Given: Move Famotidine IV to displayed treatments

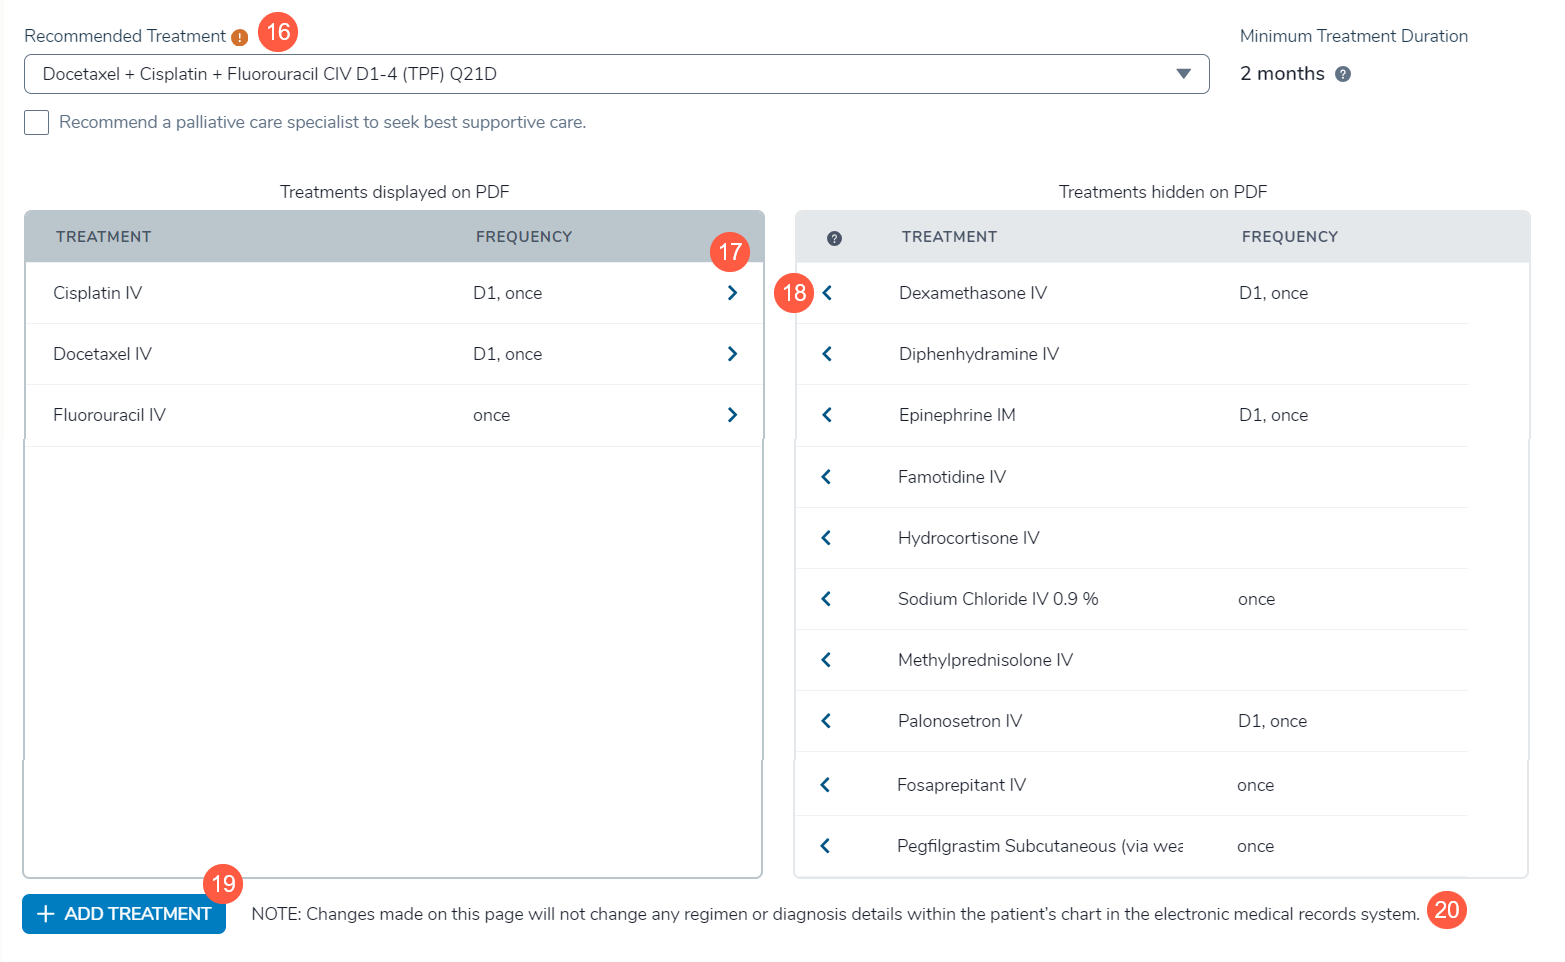Looking at the screenshot, I should [826, 477].
